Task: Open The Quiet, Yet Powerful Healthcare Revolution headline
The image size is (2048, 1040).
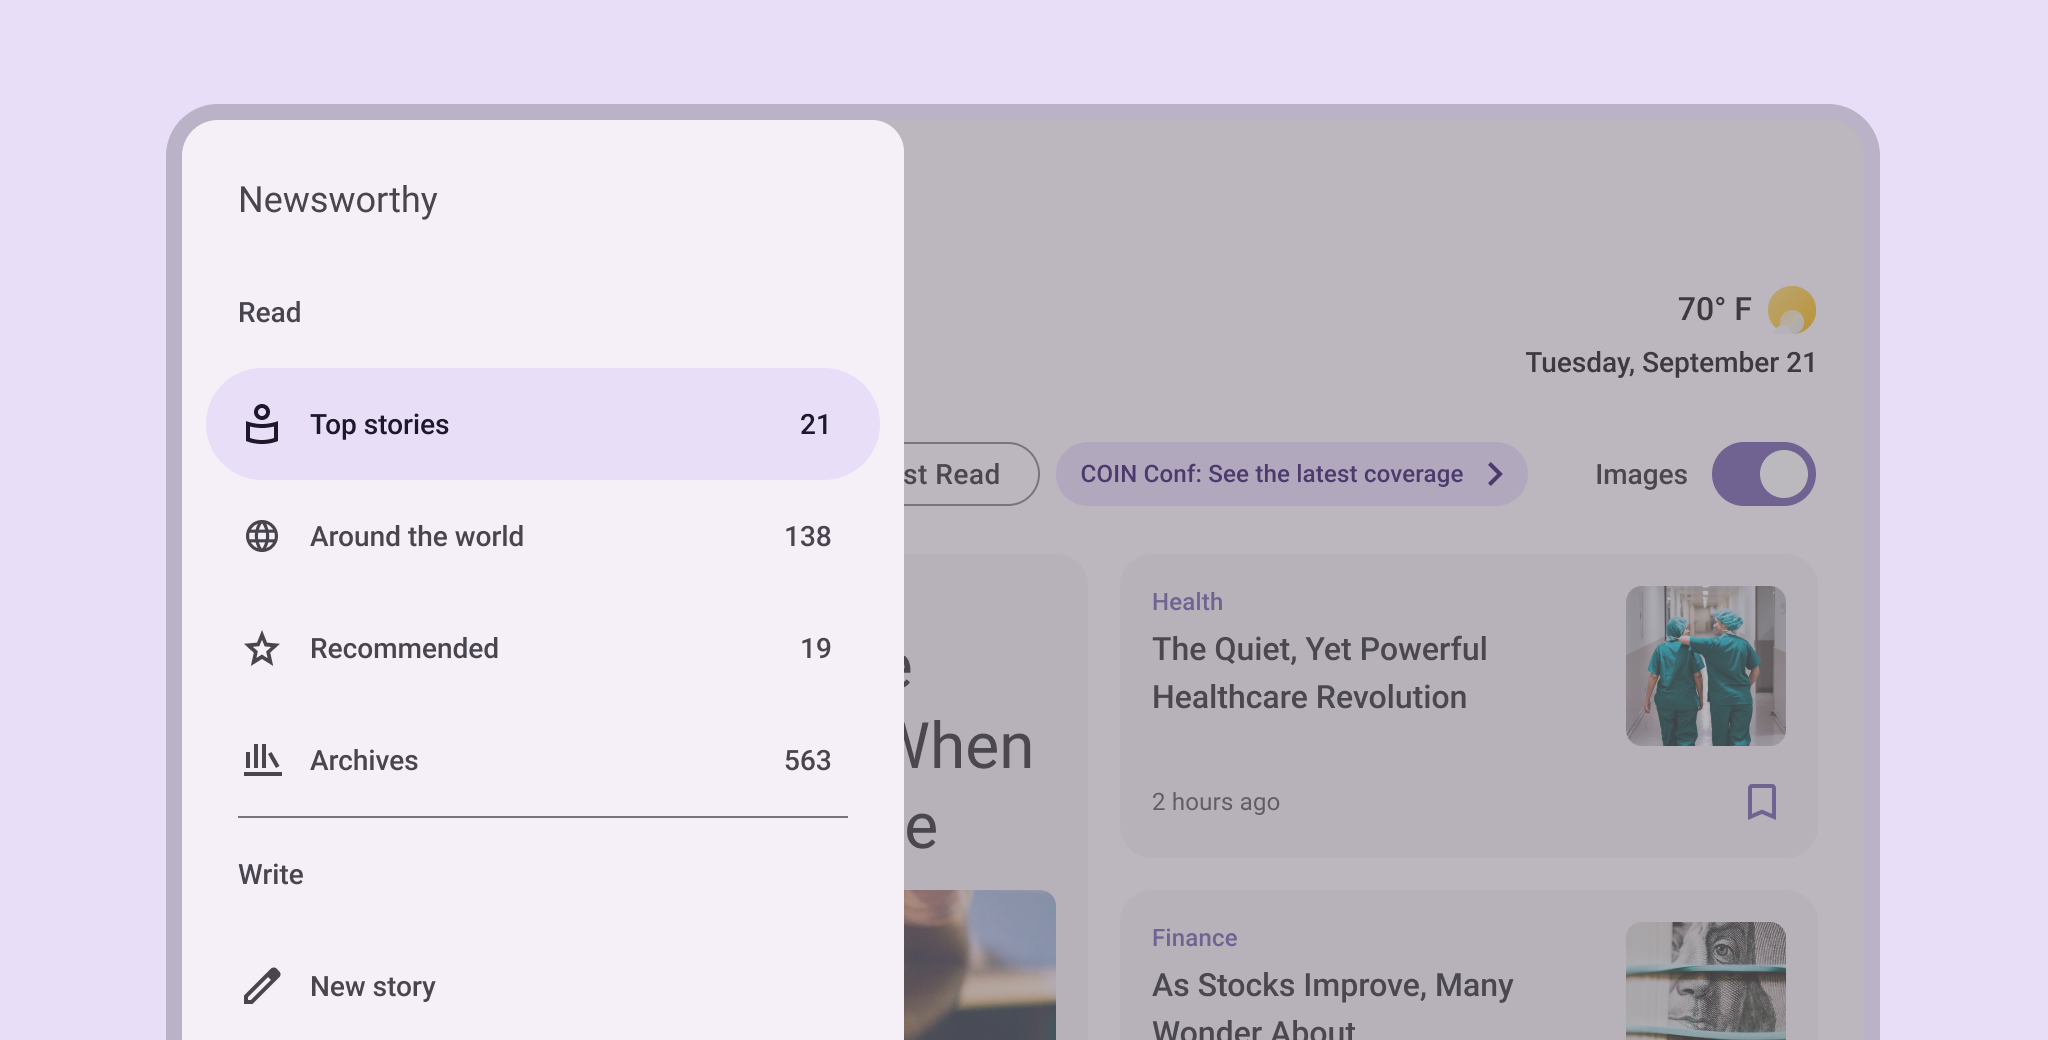Action: click(x=1319, y=673)
